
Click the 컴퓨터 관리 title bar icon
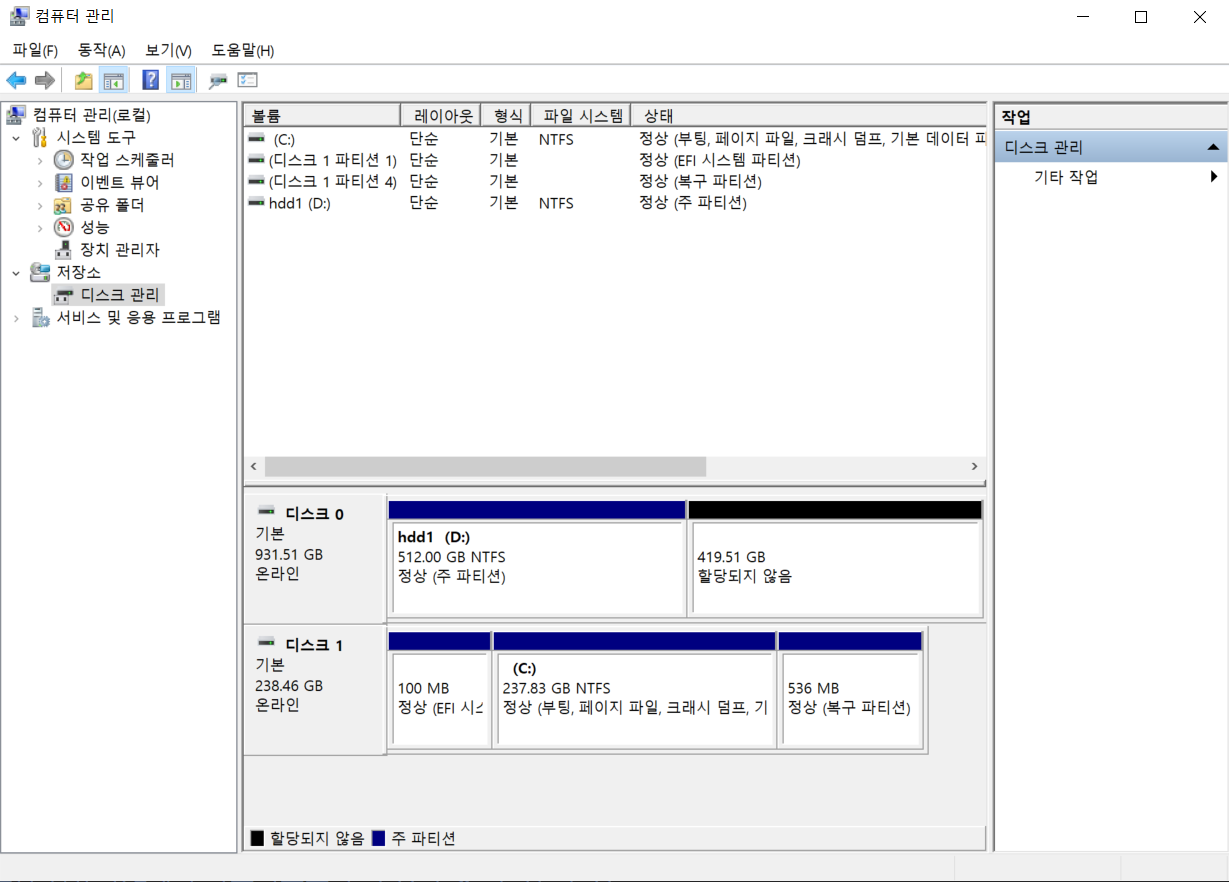[x=19, y=16]
